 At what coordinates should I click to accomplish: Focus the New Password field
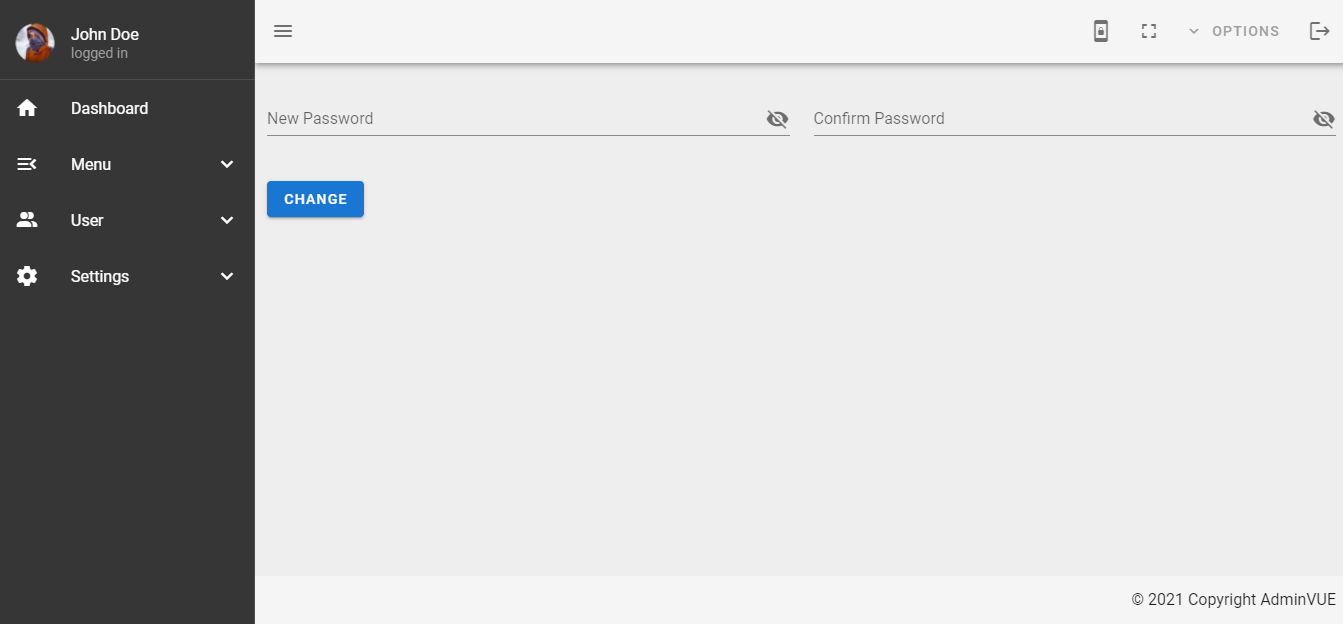click(x=512, y=119)
